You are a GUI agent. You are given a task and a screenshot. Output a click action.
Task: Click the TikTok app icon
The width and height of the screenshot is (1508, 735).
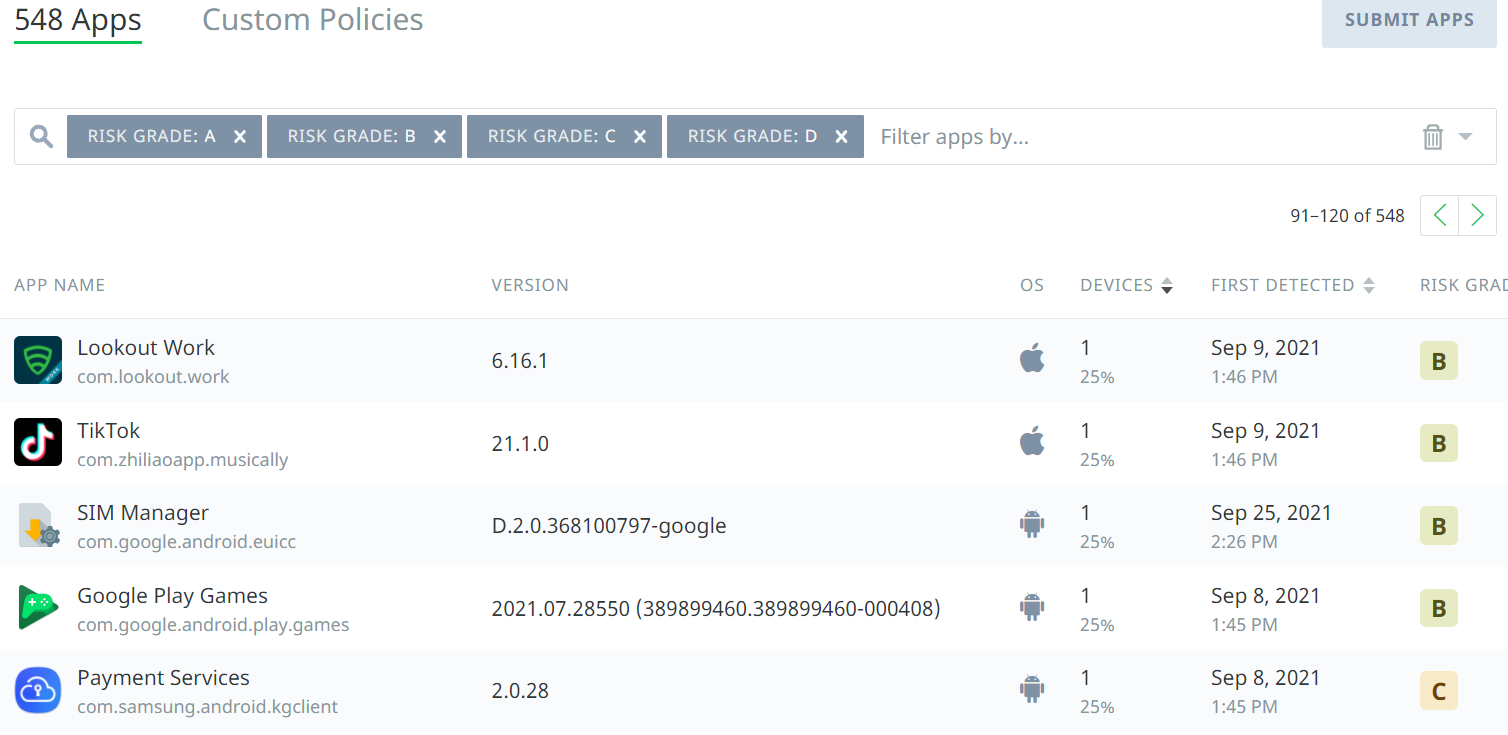[x=38, y=443]
